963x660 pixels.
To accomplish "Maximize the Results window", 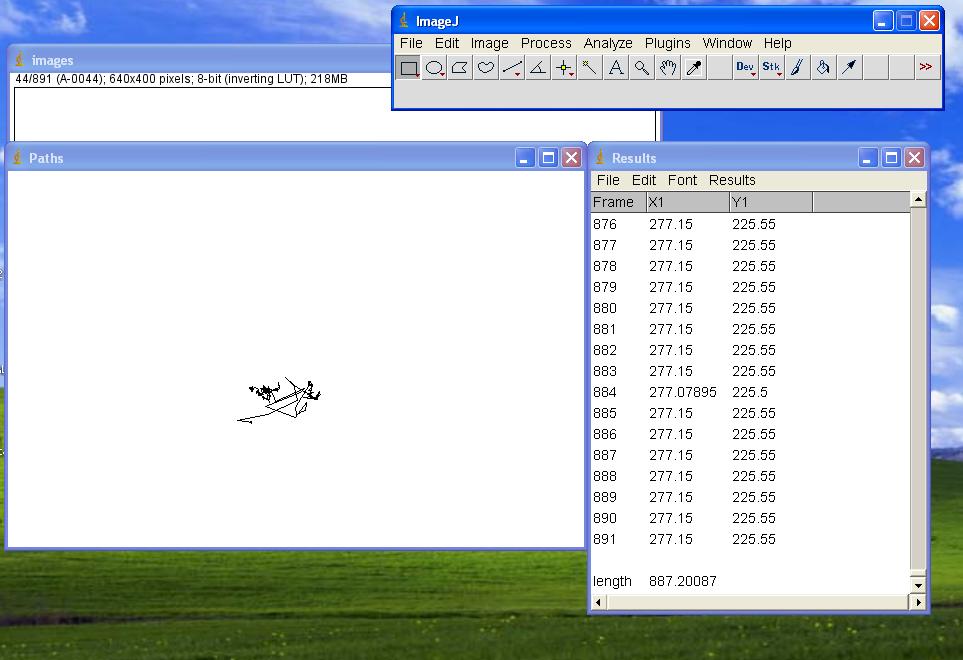I will [891, 158].
